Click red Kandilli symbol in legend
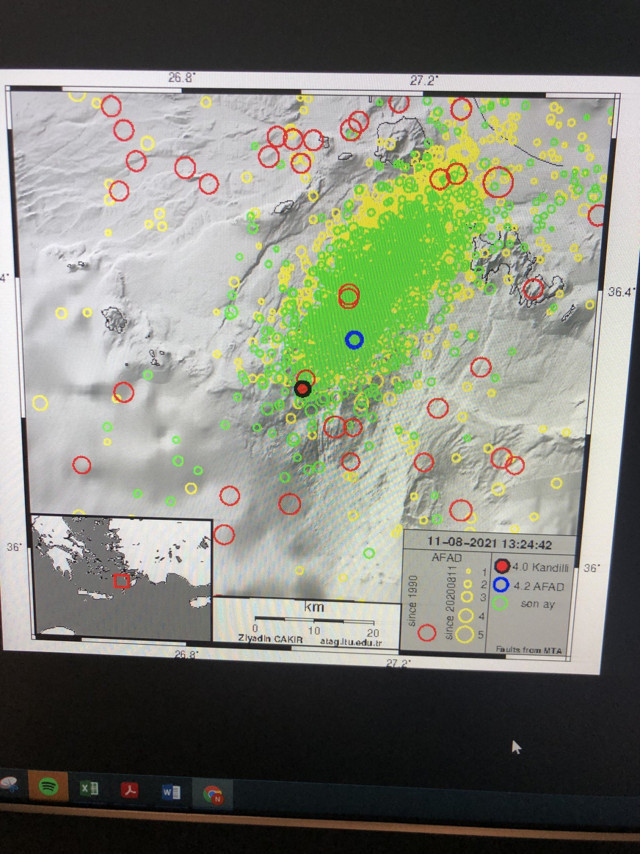 pyautogui.click(x=502, y=566)
